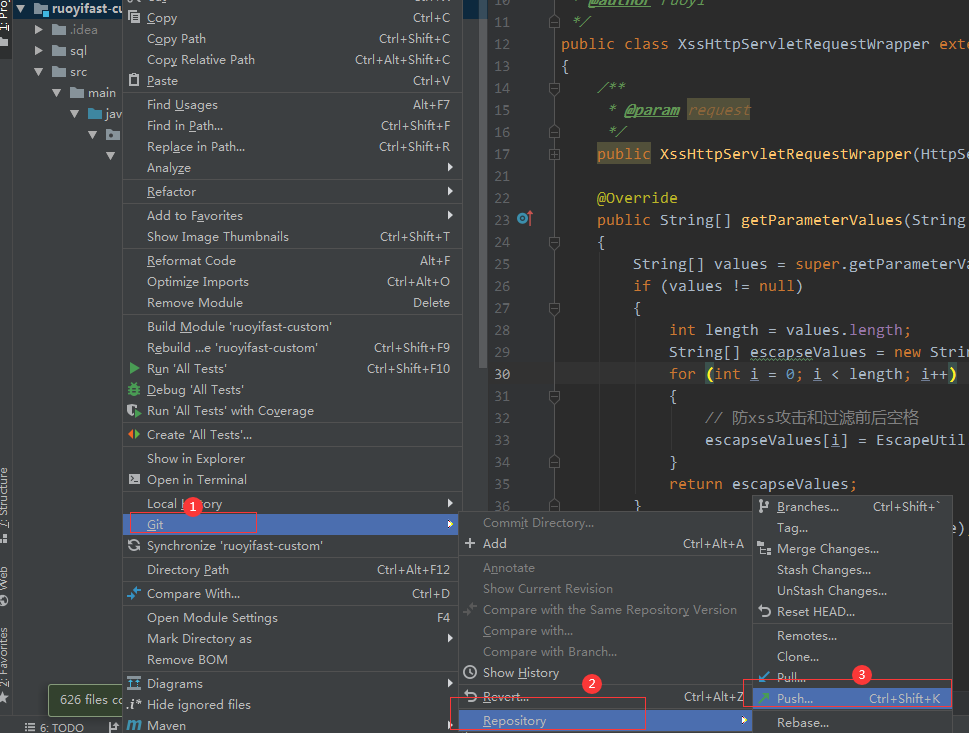The height and width of the screenshot is (733, 969).
Task: Select Optimize Imports
Action: pos(292,282)
